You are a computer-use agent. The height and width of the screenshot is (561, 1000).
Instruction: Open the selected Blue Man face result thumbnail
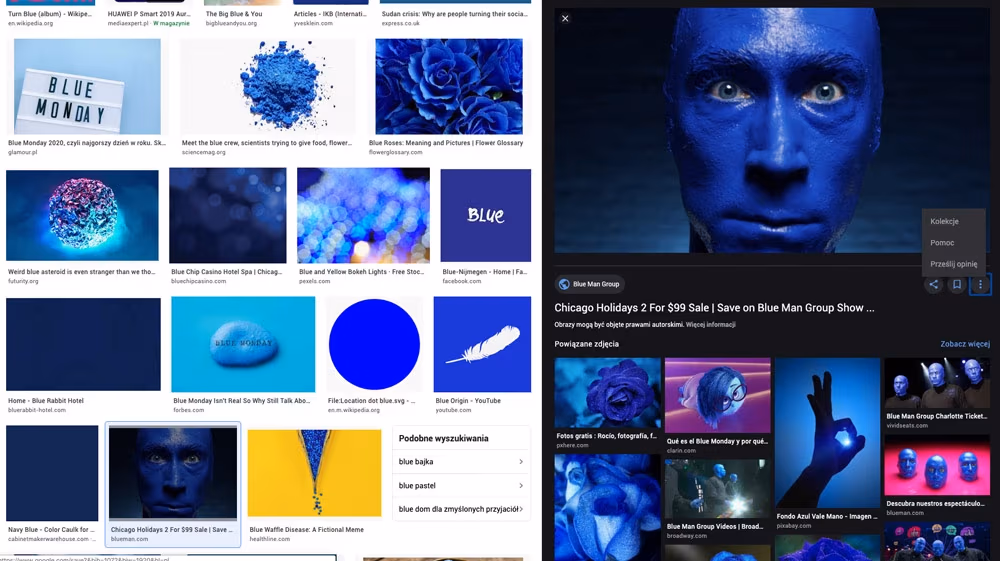tap(173, 473)
